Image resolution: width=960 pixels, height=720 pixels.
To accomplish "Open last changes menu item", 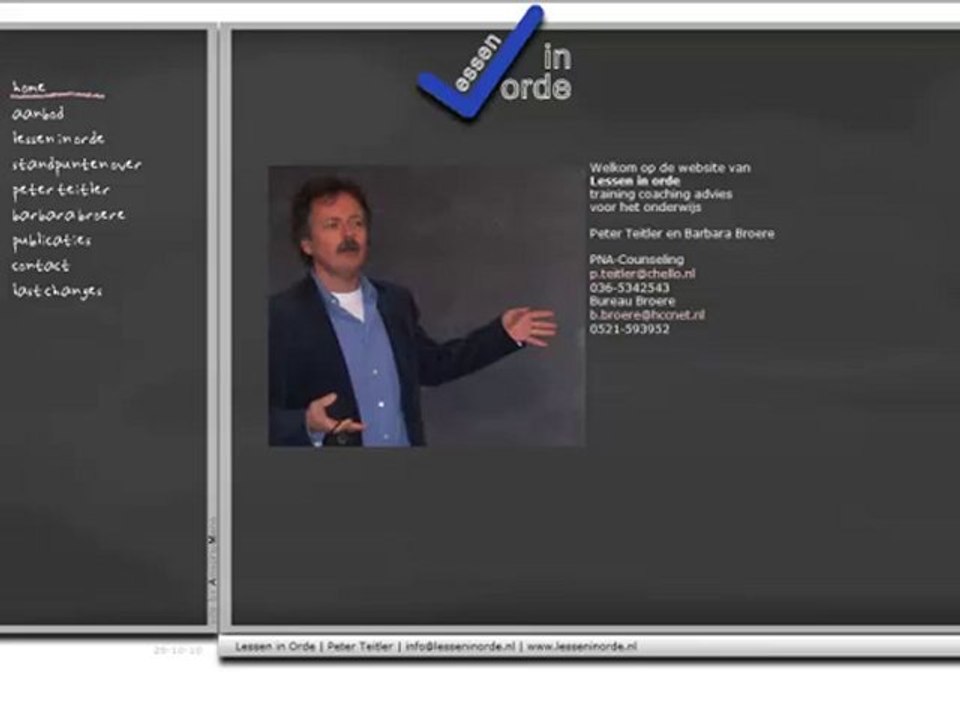I will [x=57, y=291].
